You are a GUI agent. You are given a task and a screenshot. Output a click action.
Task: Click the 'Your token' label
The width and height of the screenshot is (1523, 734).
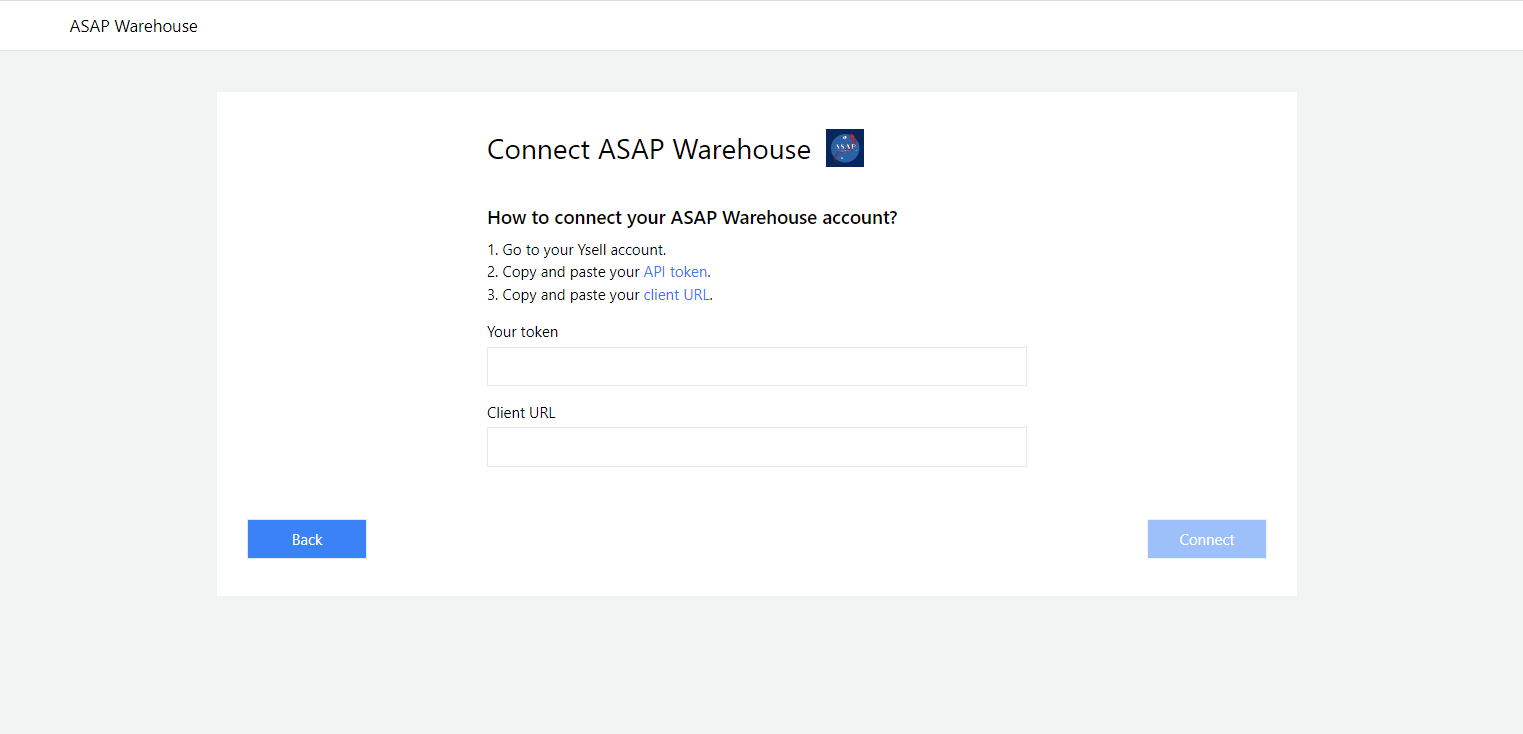point(523,332)
